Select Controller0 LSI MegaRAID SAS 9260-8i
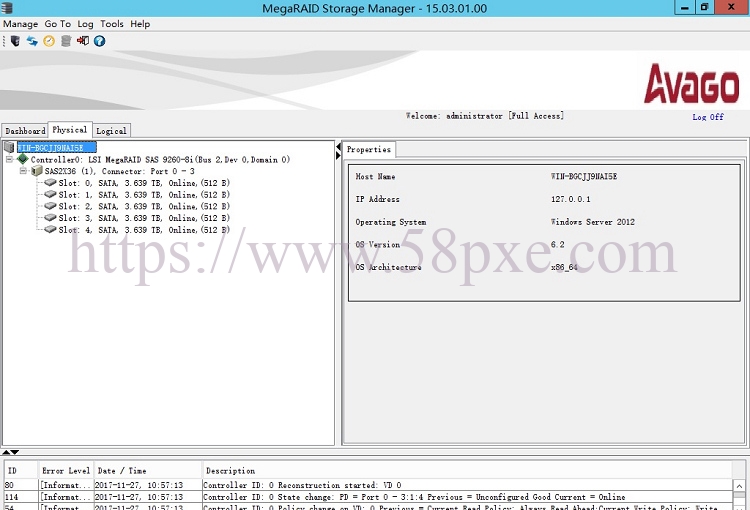This screenshot has width=750, height=510. 160,159
